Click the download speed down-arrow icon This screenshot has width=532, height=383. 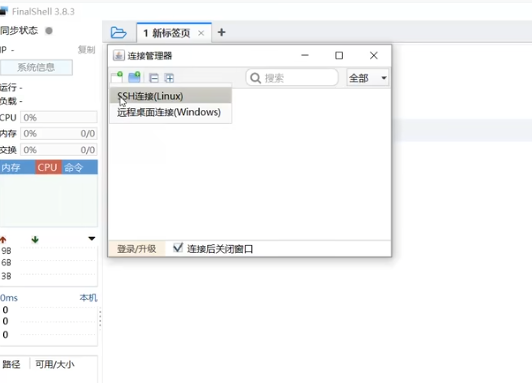[x=35, y=240]
